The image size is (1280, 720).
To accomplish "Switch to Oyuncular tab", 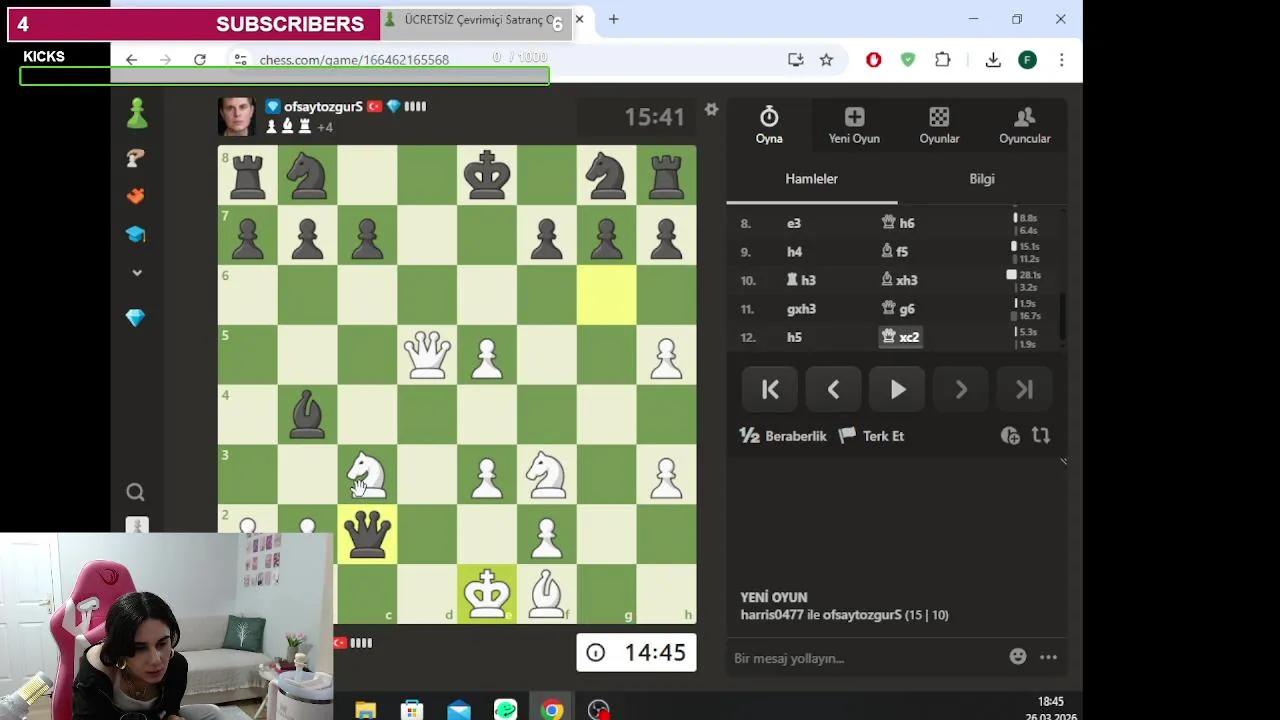I will click(1024, 126).
